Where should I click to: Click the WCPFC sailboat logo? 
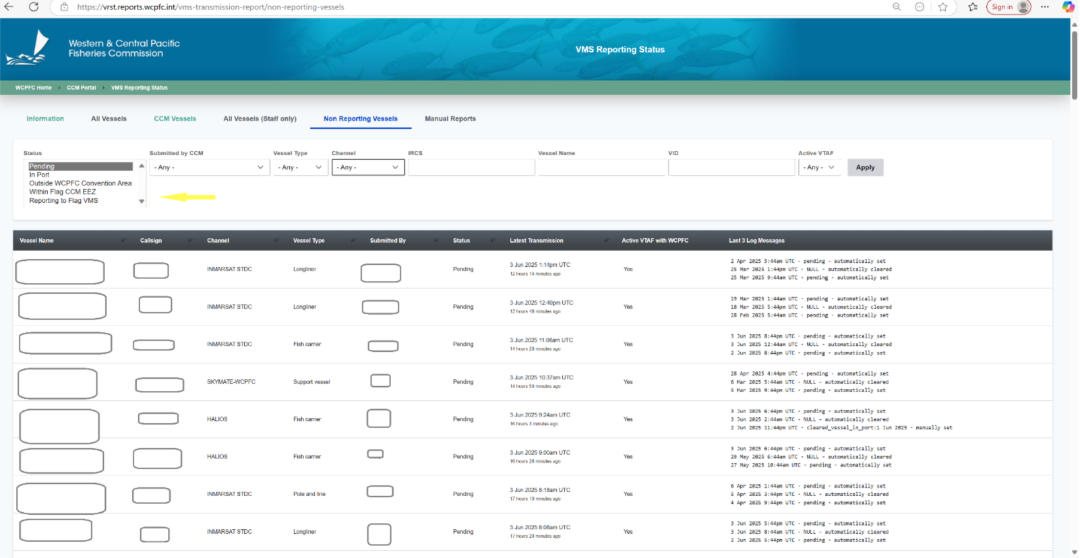coord(26,51)
